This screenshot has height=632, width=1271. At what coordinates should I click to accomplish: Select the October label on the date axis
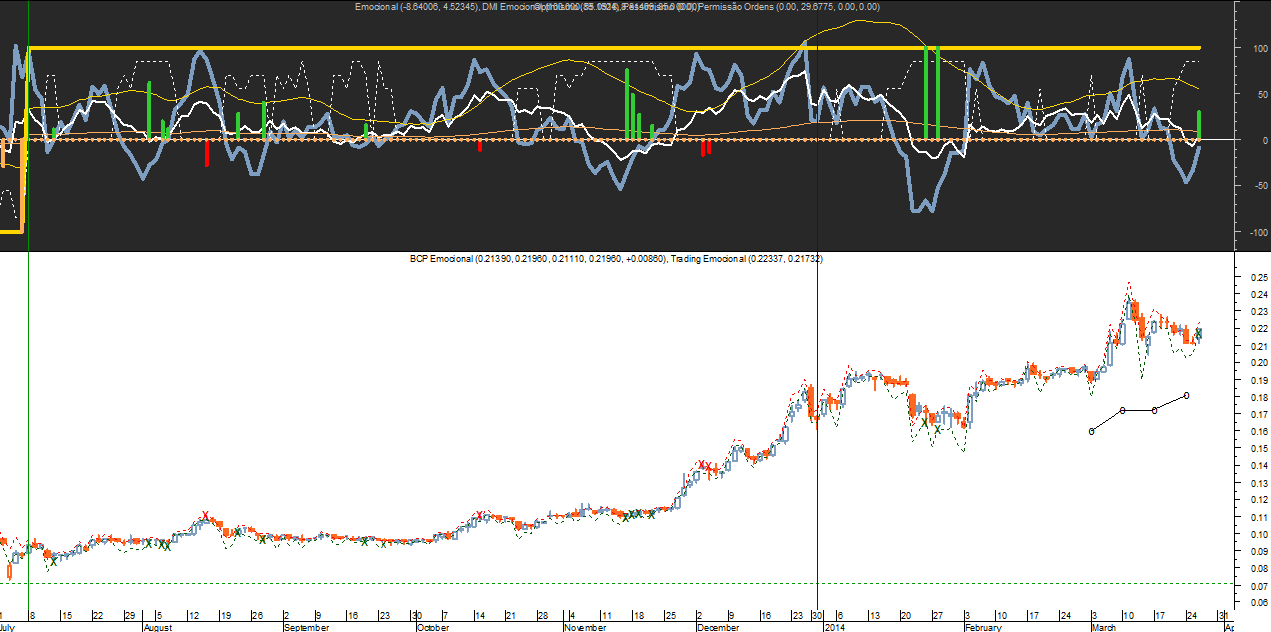[432, 627]
